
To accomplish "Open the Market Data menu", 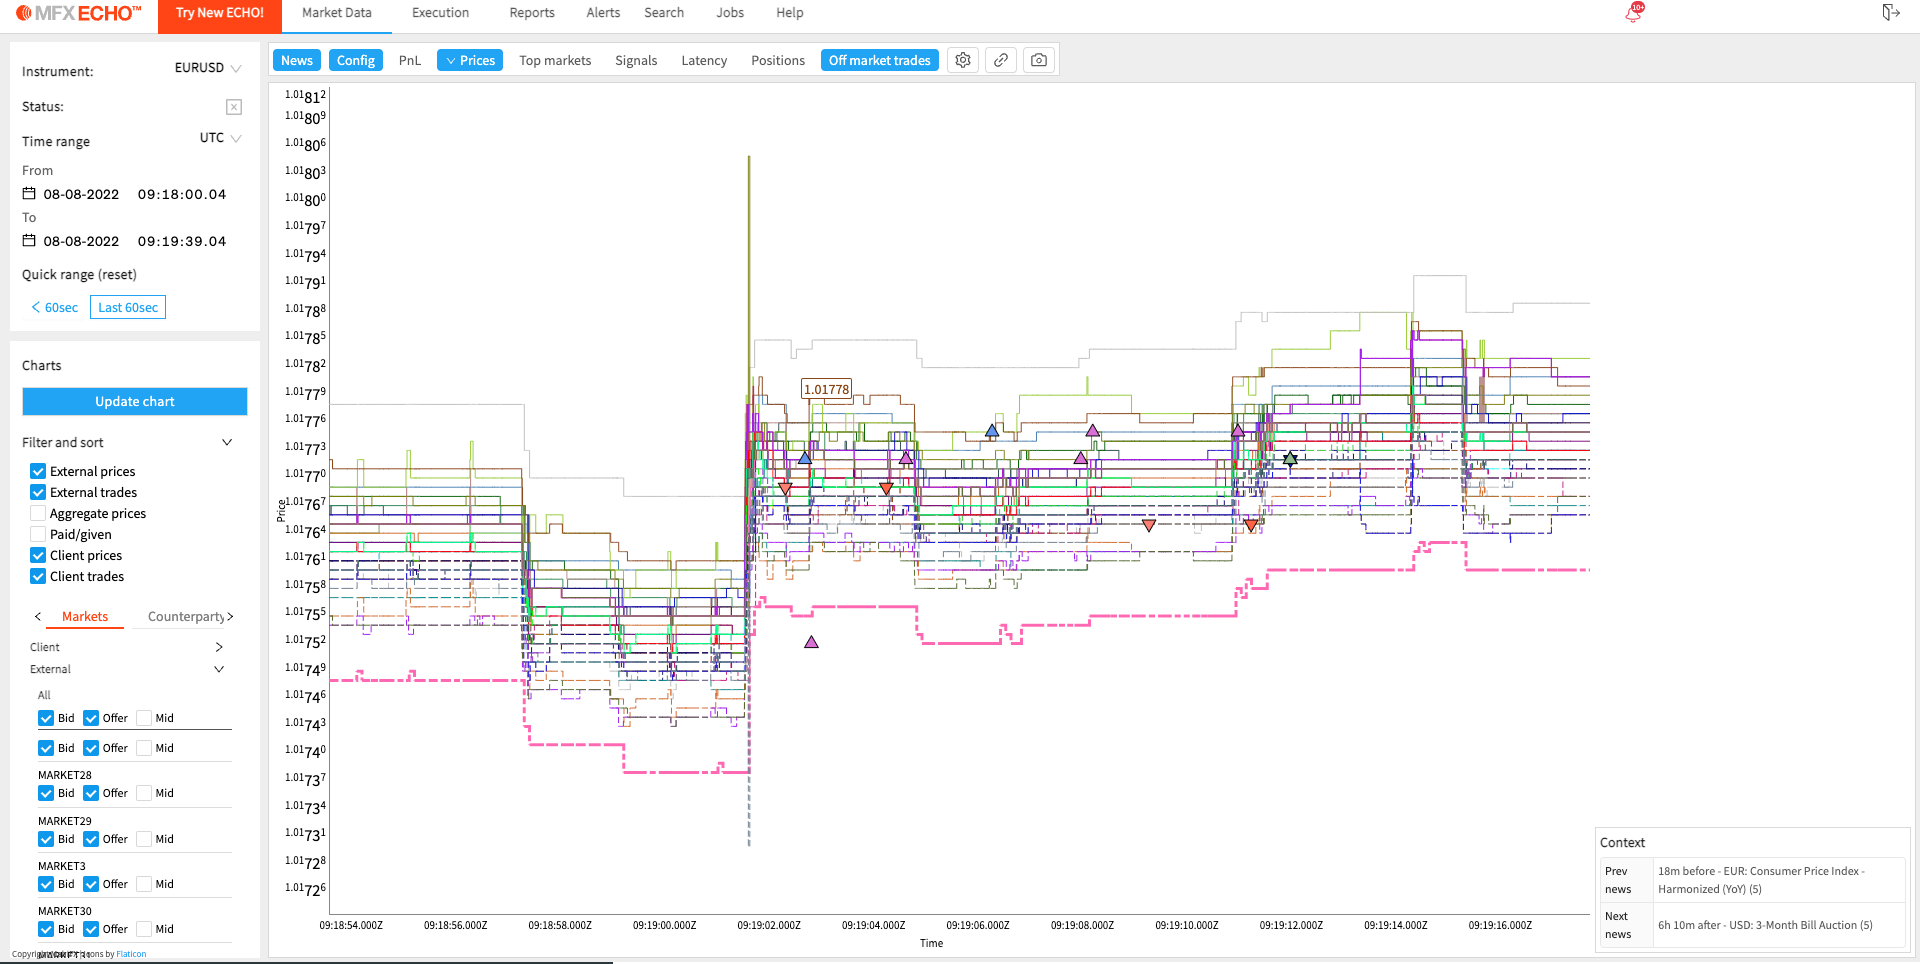I will tap(337, 13).
